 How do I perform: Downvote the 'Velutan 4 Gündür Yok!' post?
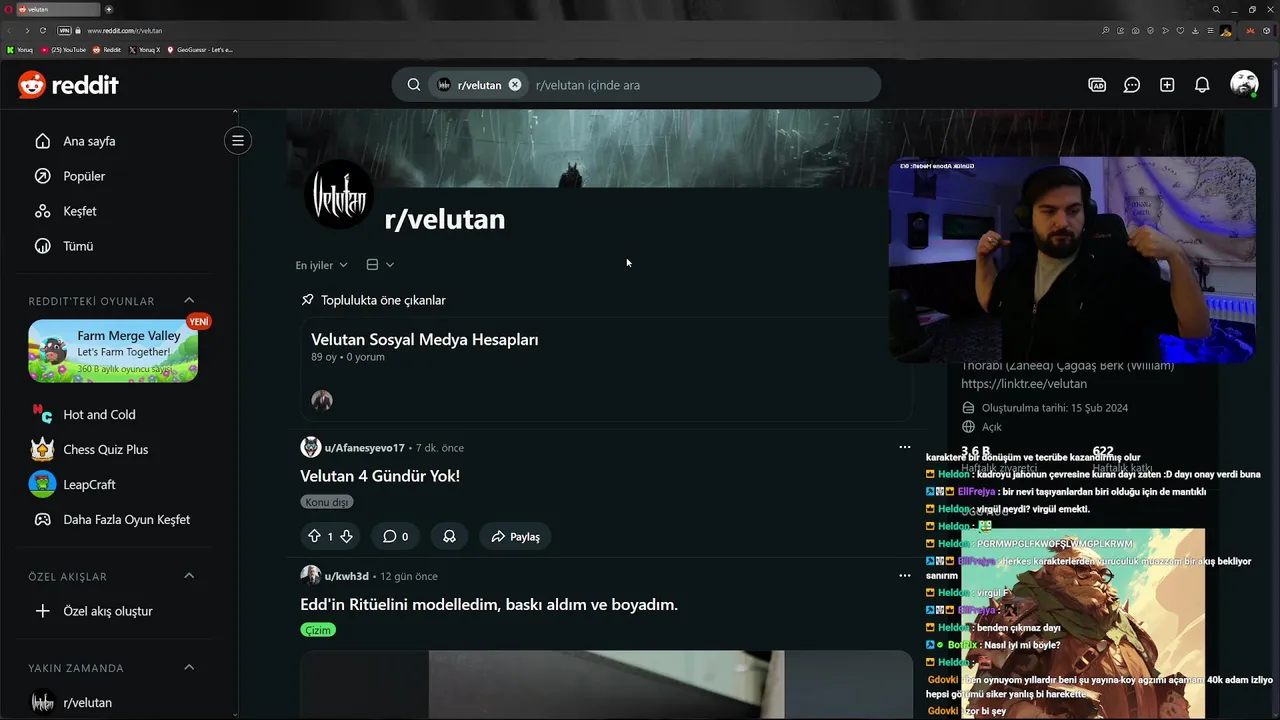[346, 537]
